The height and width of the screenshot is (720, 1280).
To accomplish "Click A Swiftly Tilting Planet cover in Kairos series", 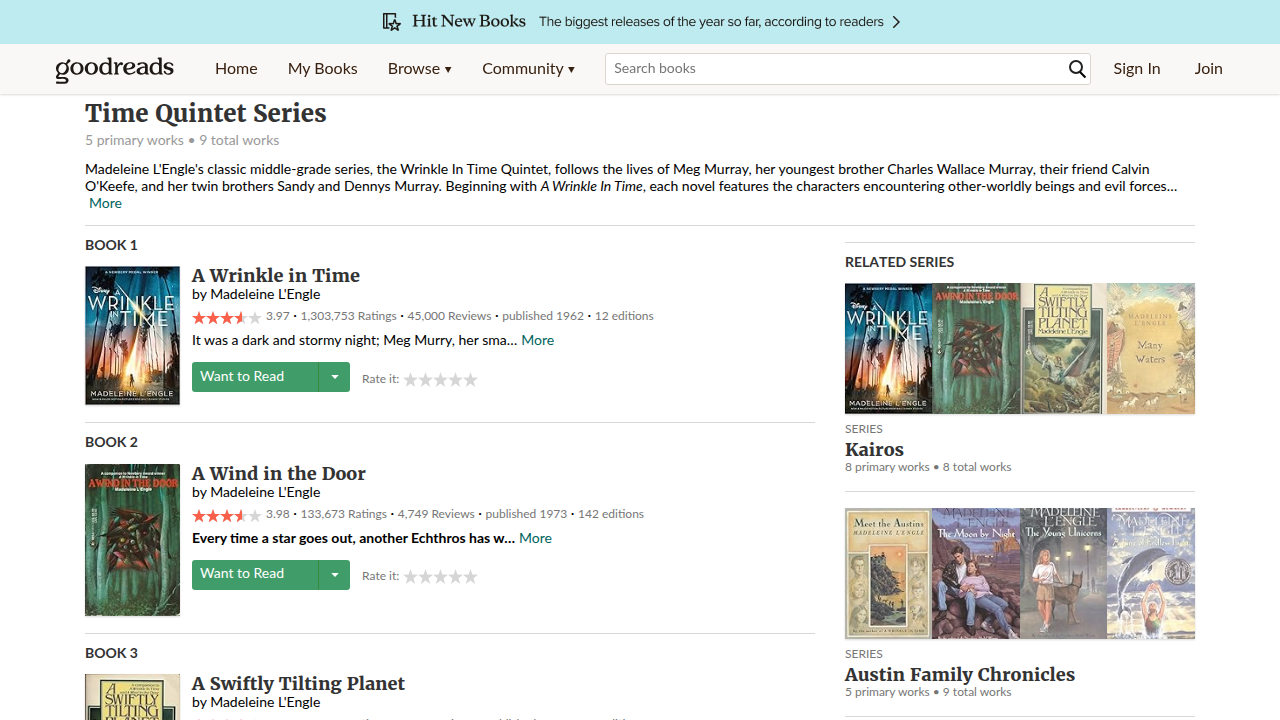I will pyautogui.click(x=1064, y=348).
